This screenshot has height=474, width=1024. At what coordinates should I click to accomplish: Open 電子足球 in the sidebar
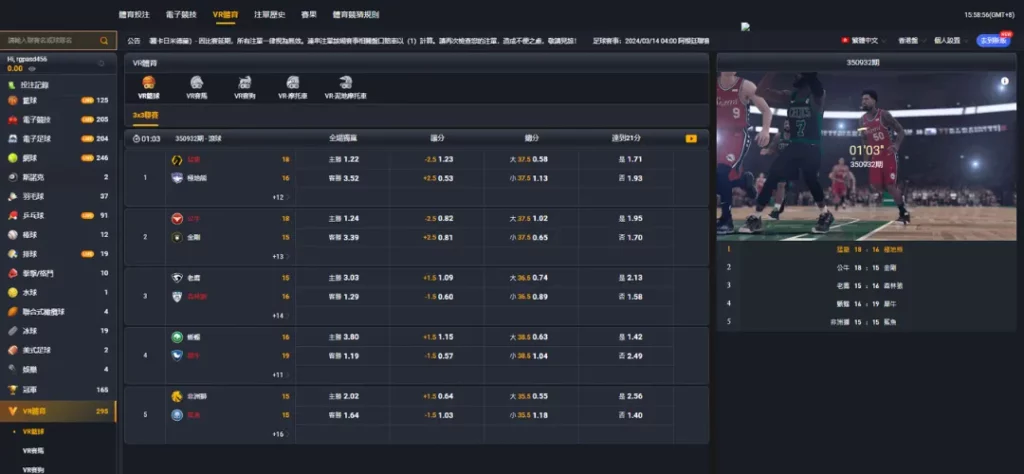(x=58, y=138)
